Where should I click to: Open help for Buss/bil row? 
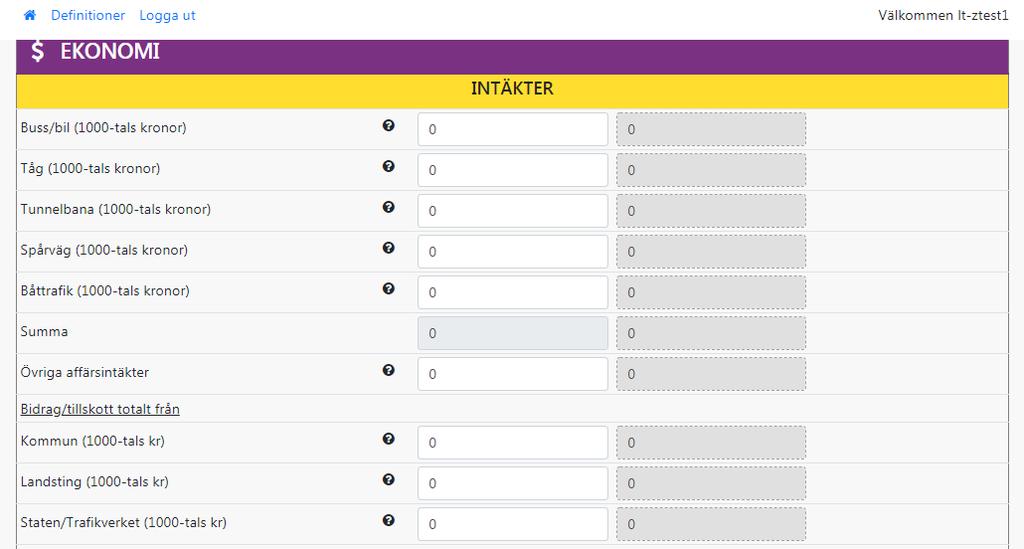389,125
